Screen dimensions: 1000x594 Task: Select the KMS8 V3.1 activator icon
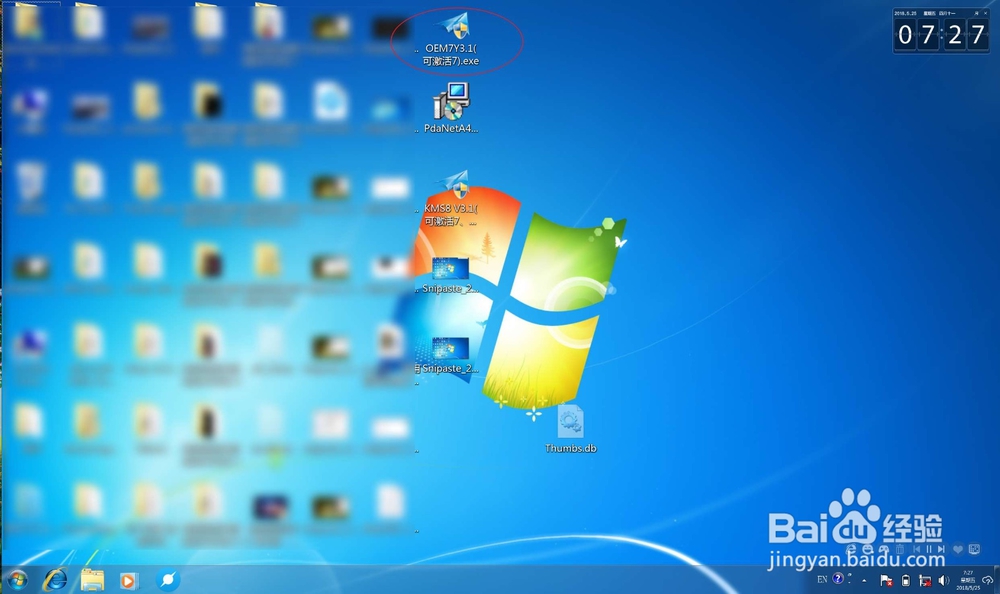point(452,198)
